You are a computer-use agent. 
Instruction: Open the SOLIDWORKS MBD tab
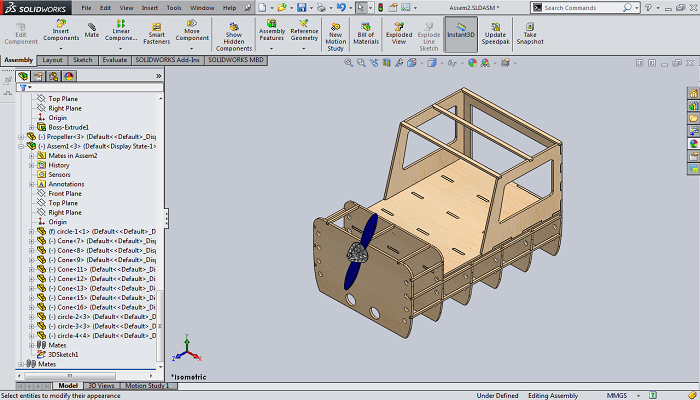click(236, 60)
